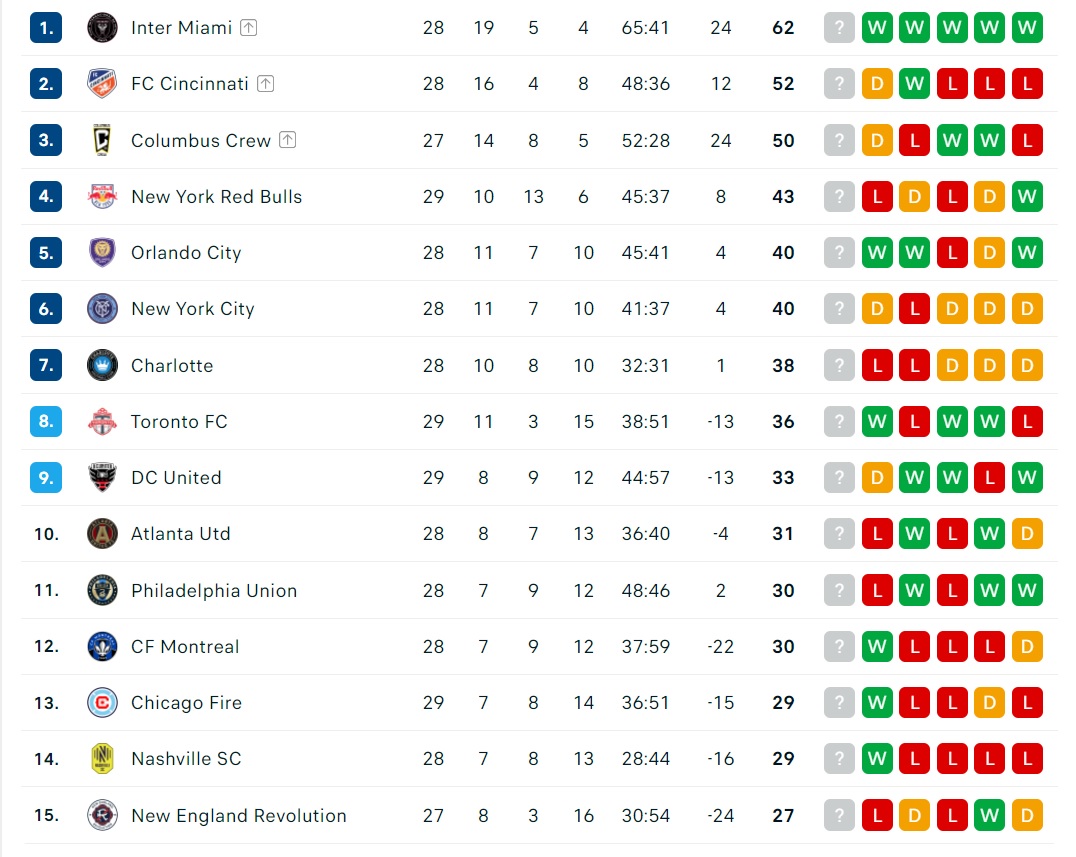Click the promotion arrow icon beside Inter Miami
Screen dimensions: 1076x857
[248, 27]
